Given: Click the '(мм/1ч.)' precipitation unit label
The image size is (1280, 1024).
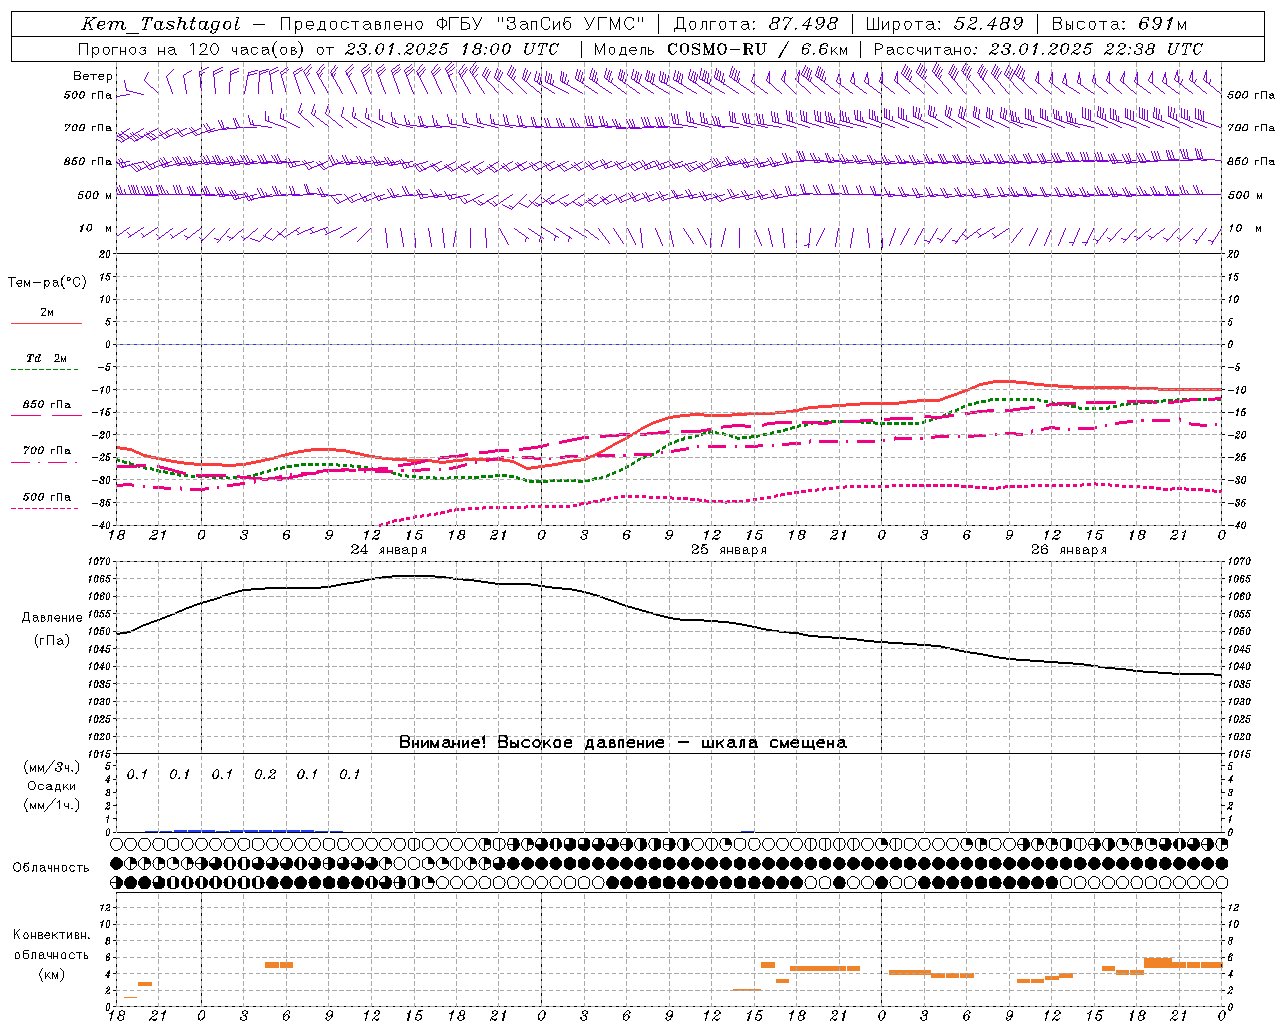Looking at the screenshot, I should (52, 805).
